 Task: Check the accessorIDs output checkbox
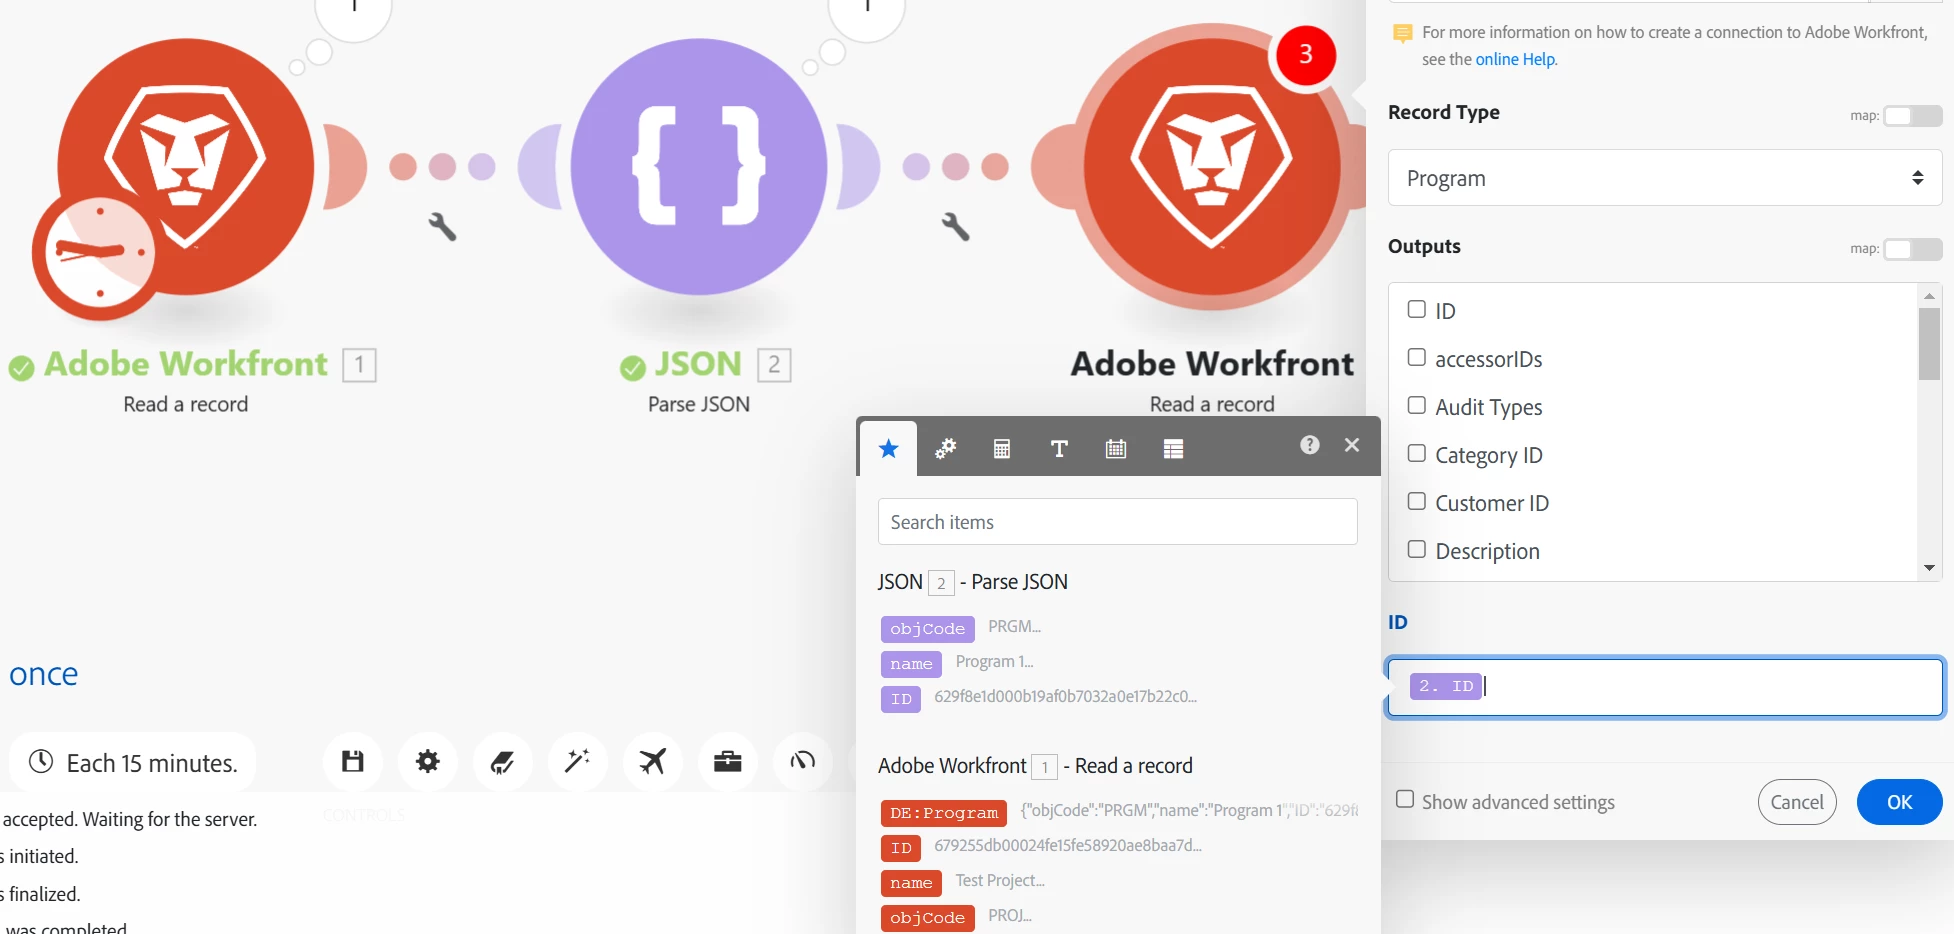tap(1416, 357)
